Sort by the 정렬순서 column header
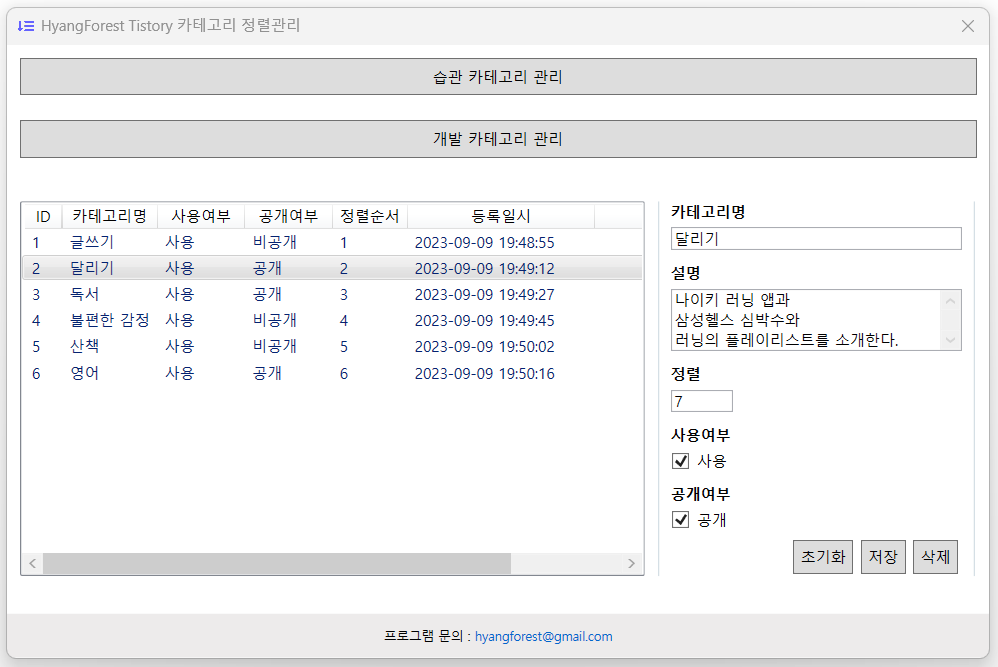Screen dimensions: 998x667 click(370, 216)
